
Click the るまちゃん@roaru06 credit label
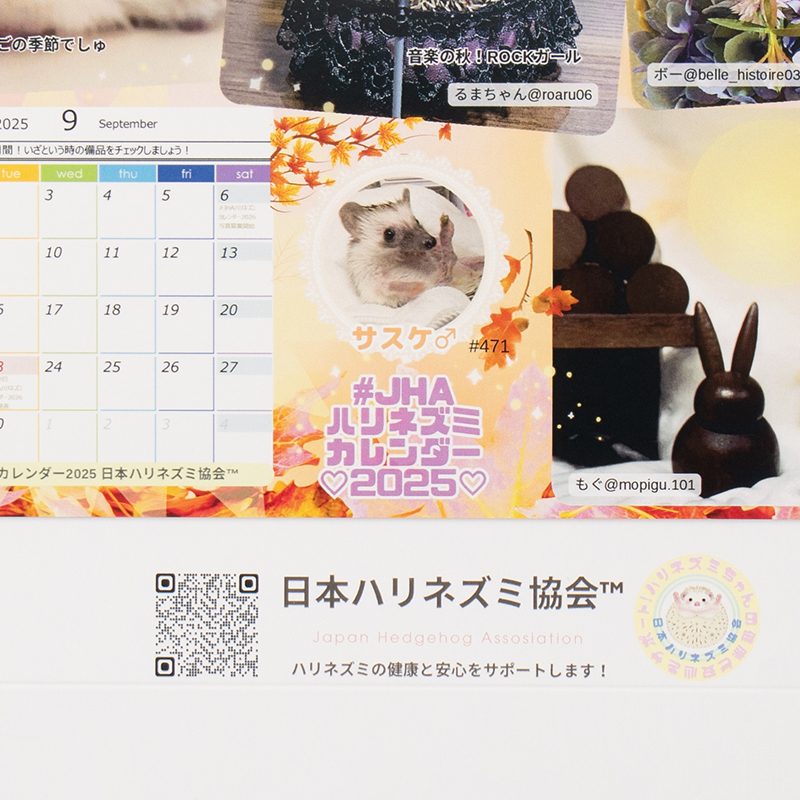tap(523, 94)
